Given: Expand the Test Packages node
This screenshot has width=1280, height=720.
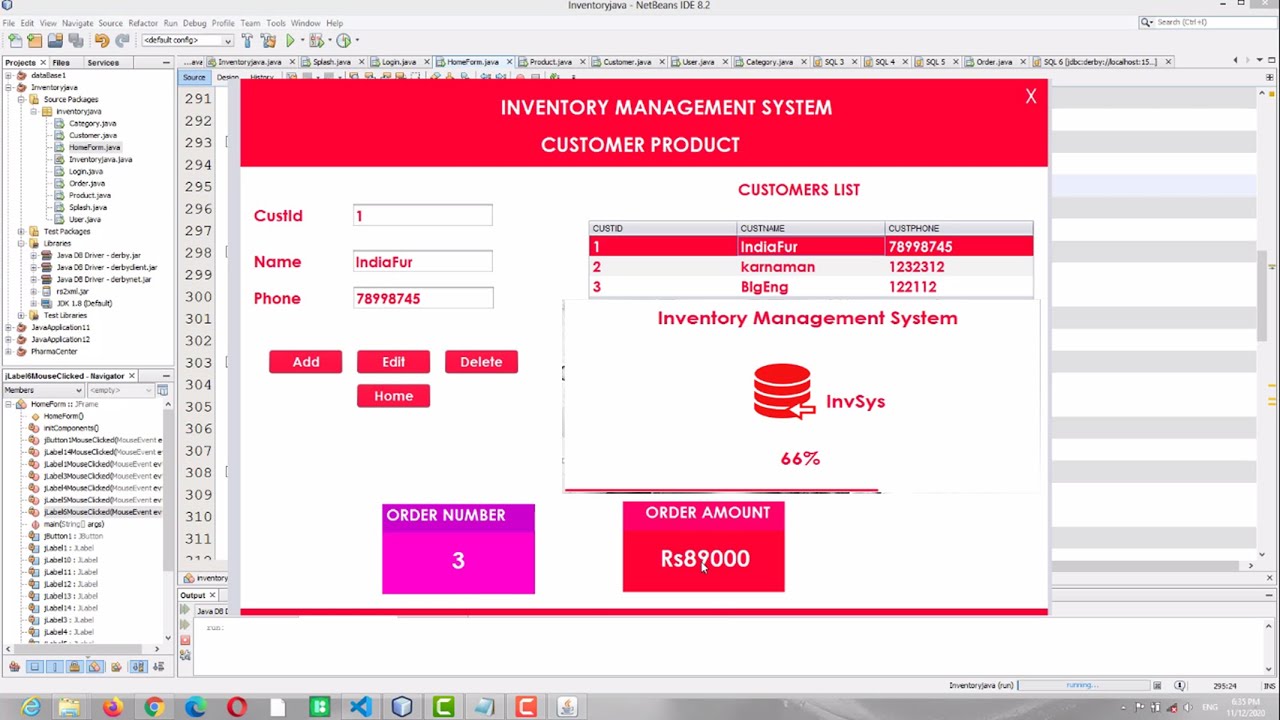Looking at the screenshot, I should (x=21, y=231).
